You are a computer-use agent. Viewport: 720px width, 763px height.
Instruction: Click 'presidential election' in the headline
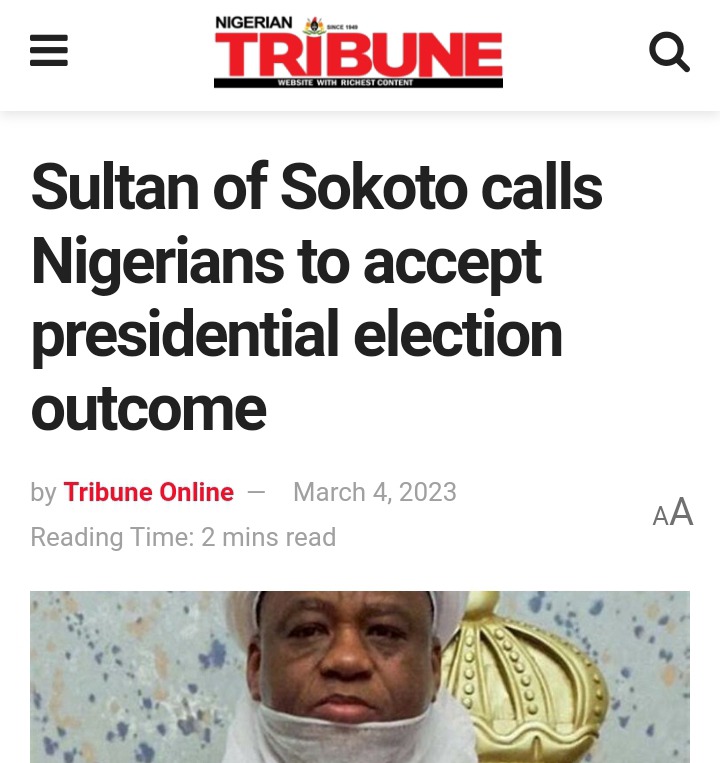296,335
